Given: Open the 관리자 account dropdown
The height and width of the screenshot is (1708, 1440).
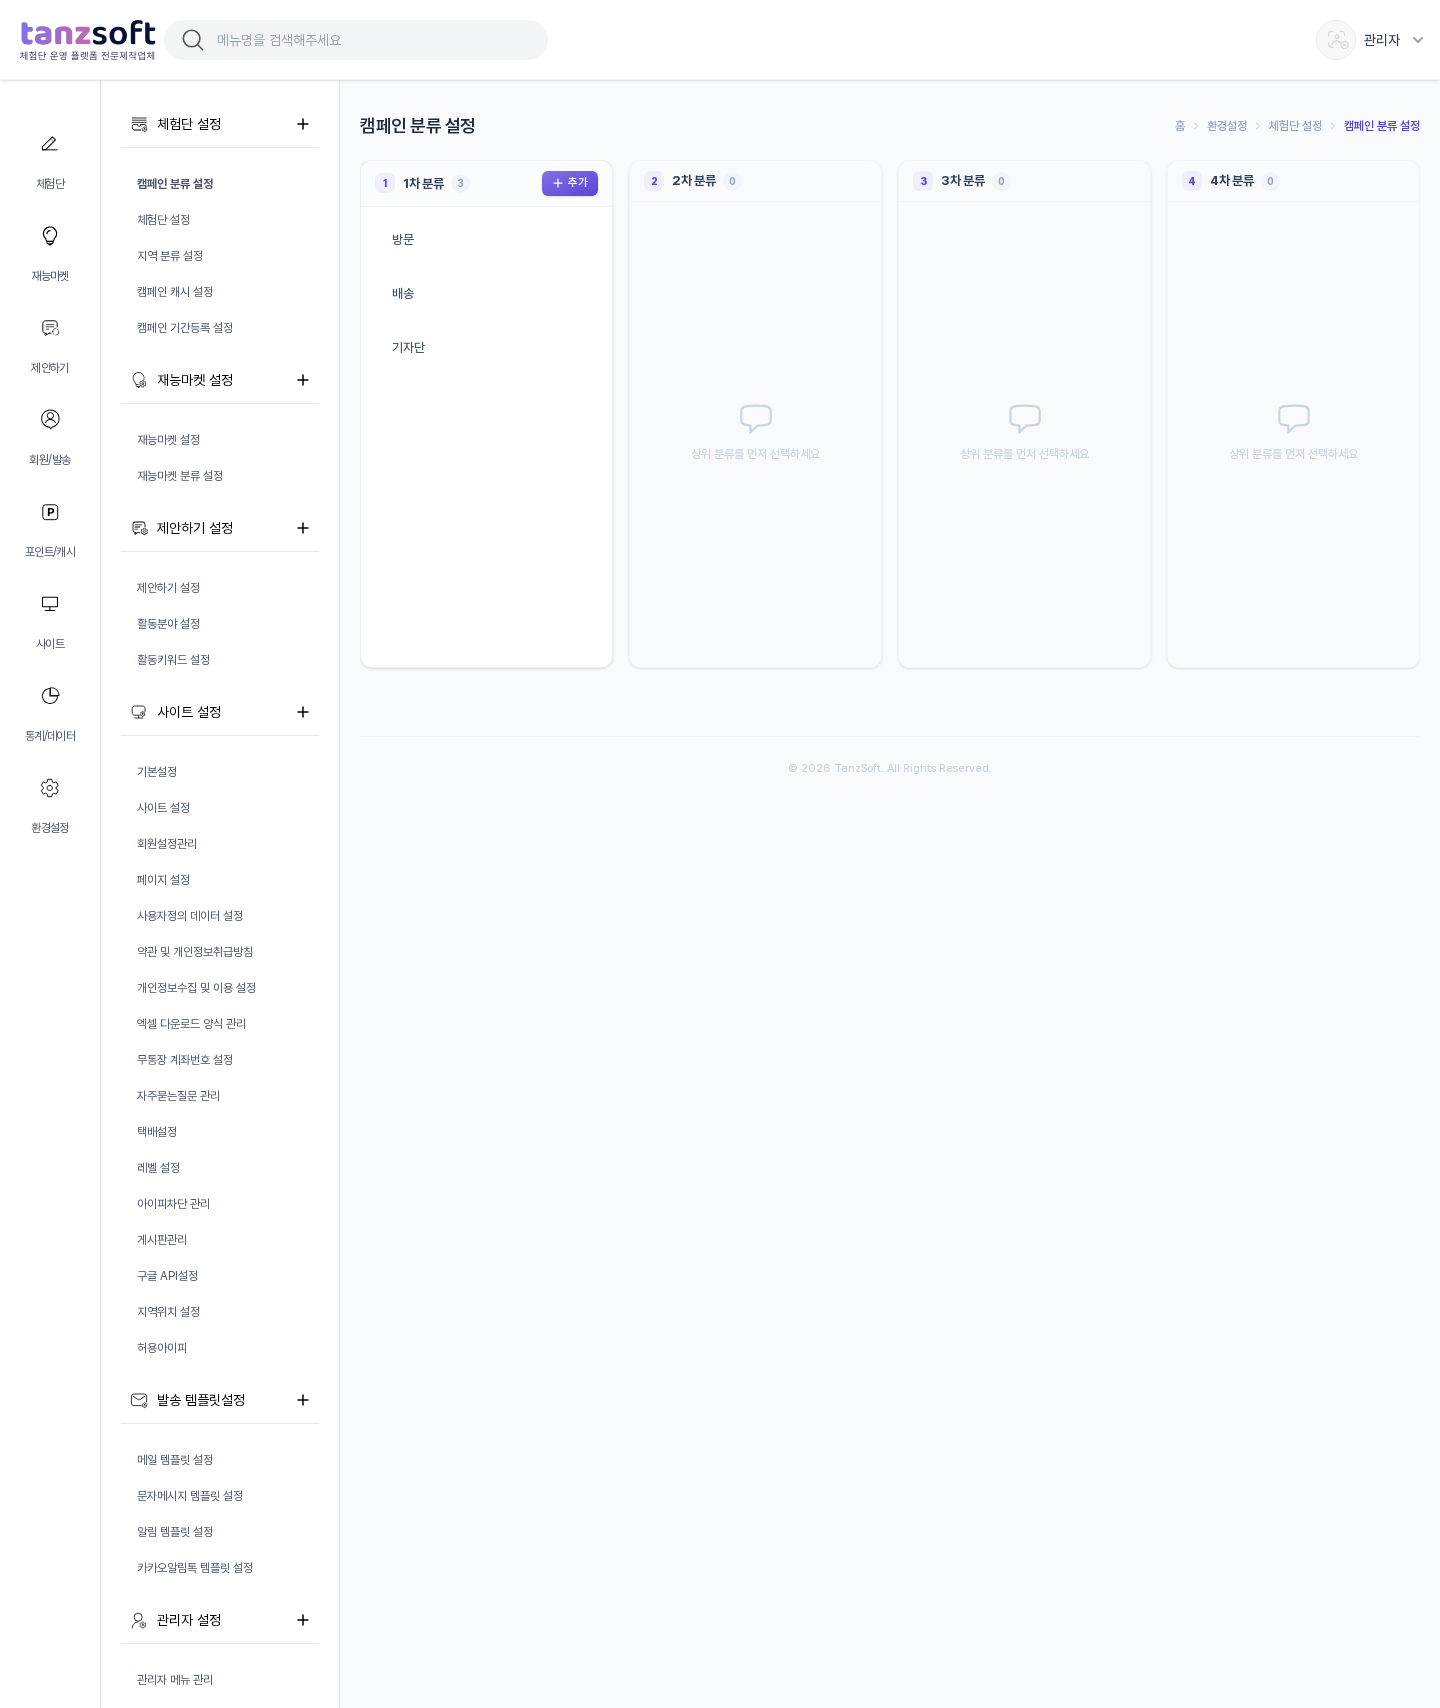Looking at the screenshot, I should pos(1370,40).
